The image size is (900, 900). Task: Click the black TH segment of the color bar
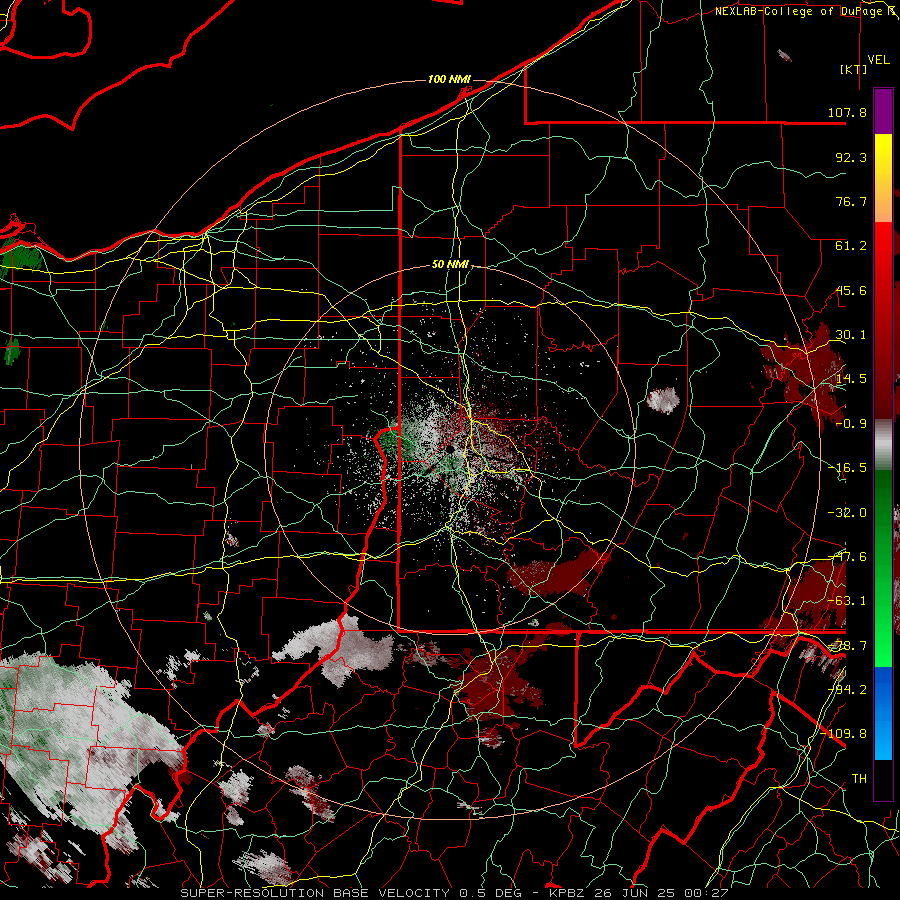[883, 779]
